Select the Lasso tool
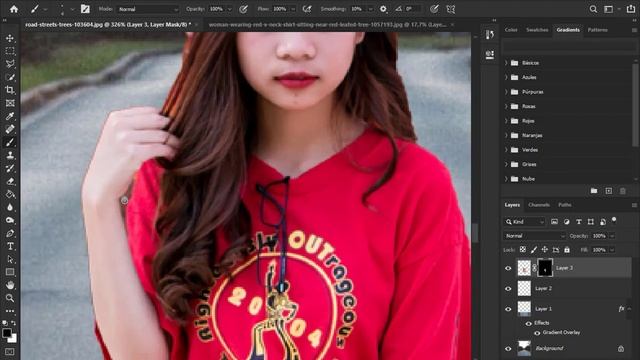 tap(10, 64)
